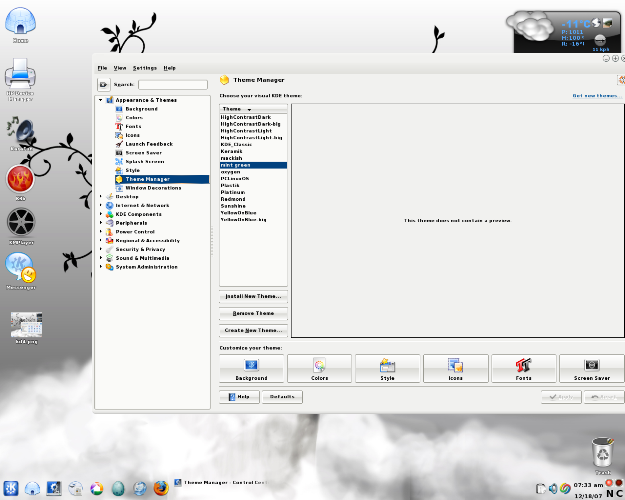Click the Help button
Image resolution: width=625 pixels, height=500 pixels.
(x=240, y=397)
